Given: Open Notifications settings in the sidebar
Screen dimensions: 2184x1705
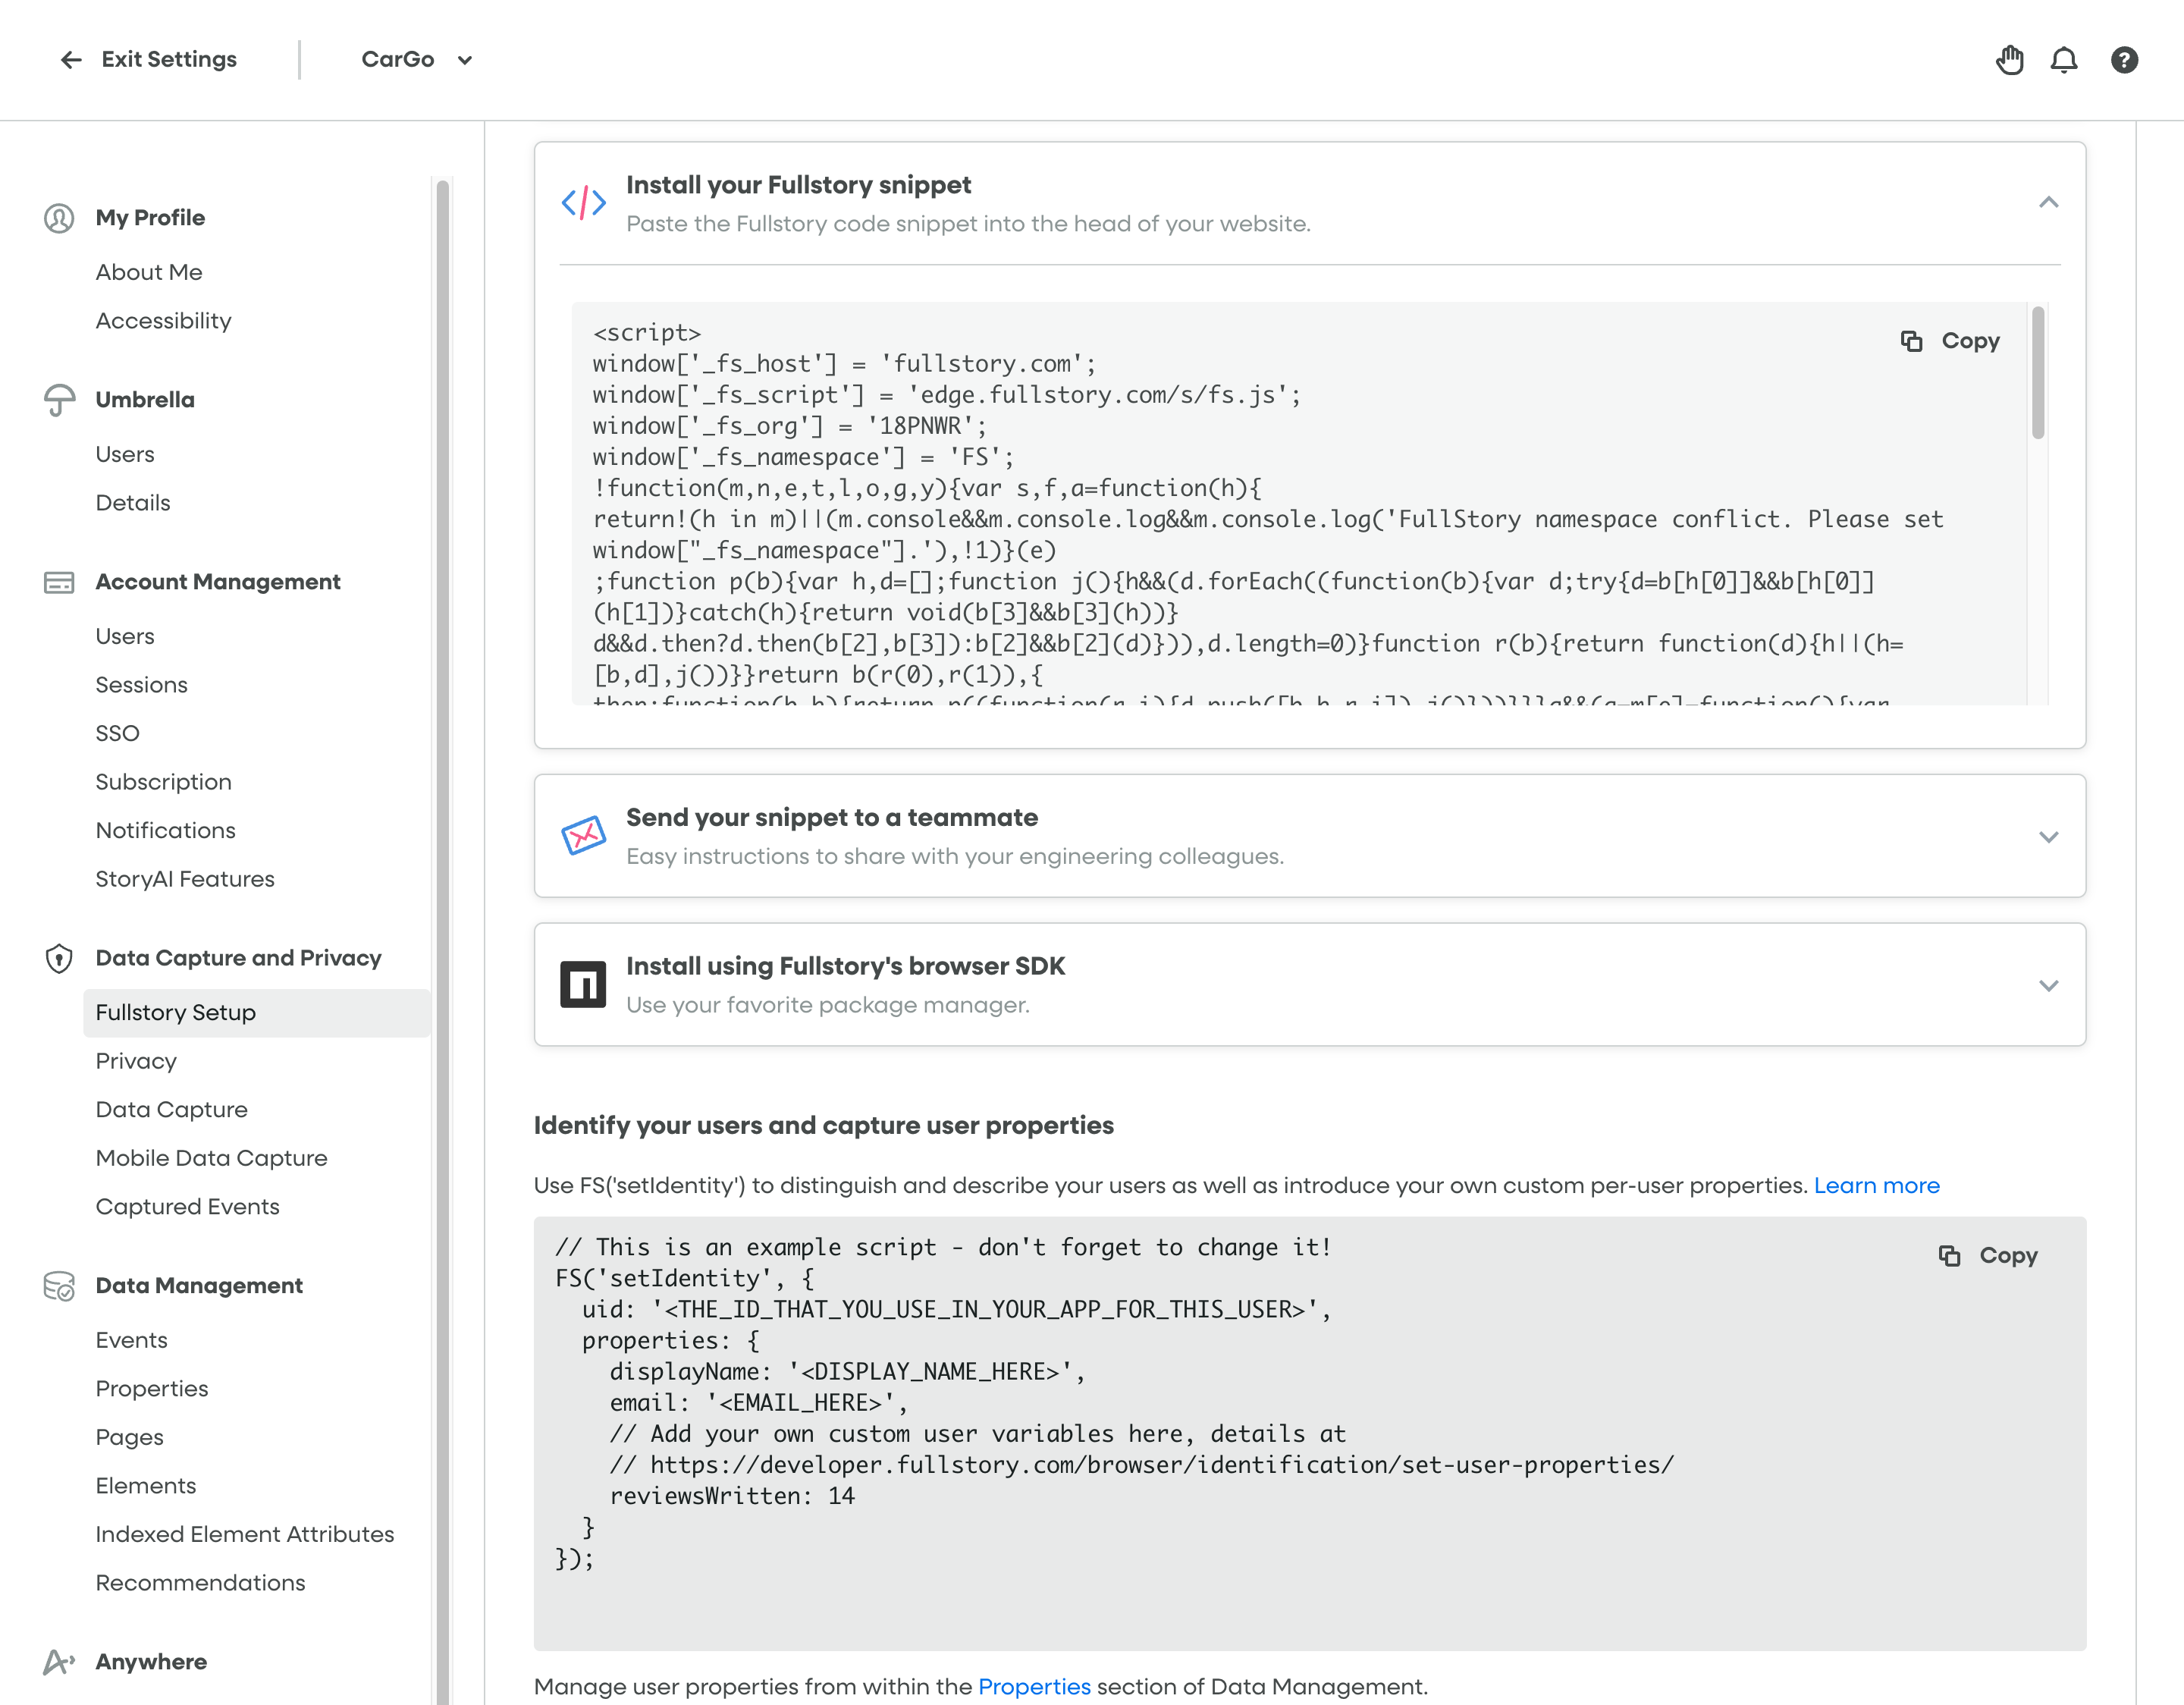Looking at the screenshot, I should click(x=165, y=830).
